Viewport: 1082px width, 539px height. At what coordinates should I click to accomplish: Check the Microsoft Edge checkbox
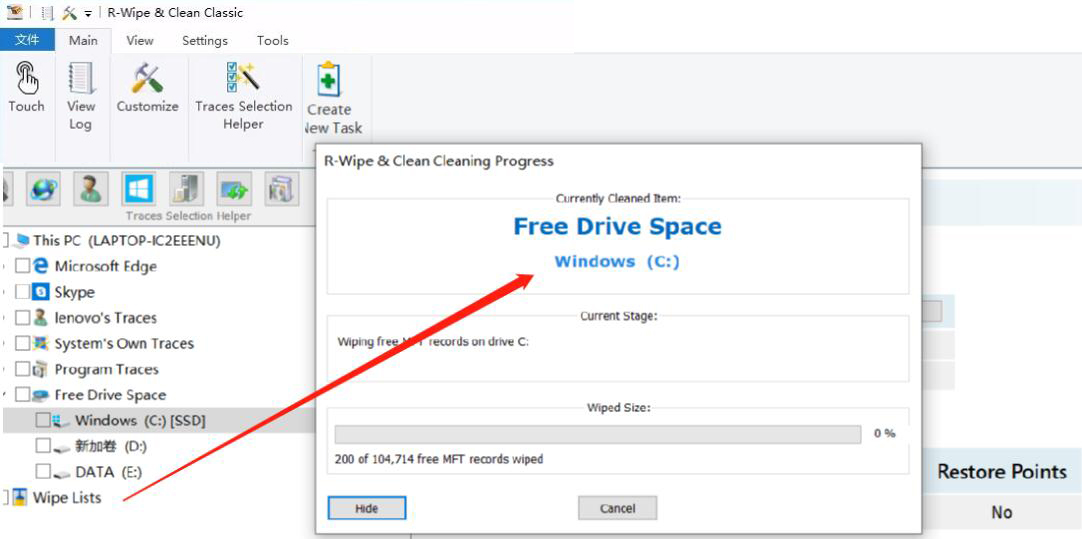(x=23, y=266)
